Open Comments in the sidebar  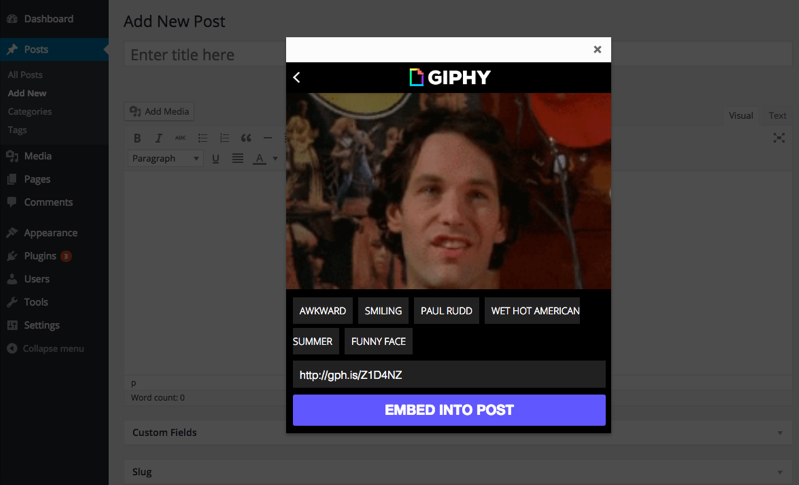click(48, 202)
